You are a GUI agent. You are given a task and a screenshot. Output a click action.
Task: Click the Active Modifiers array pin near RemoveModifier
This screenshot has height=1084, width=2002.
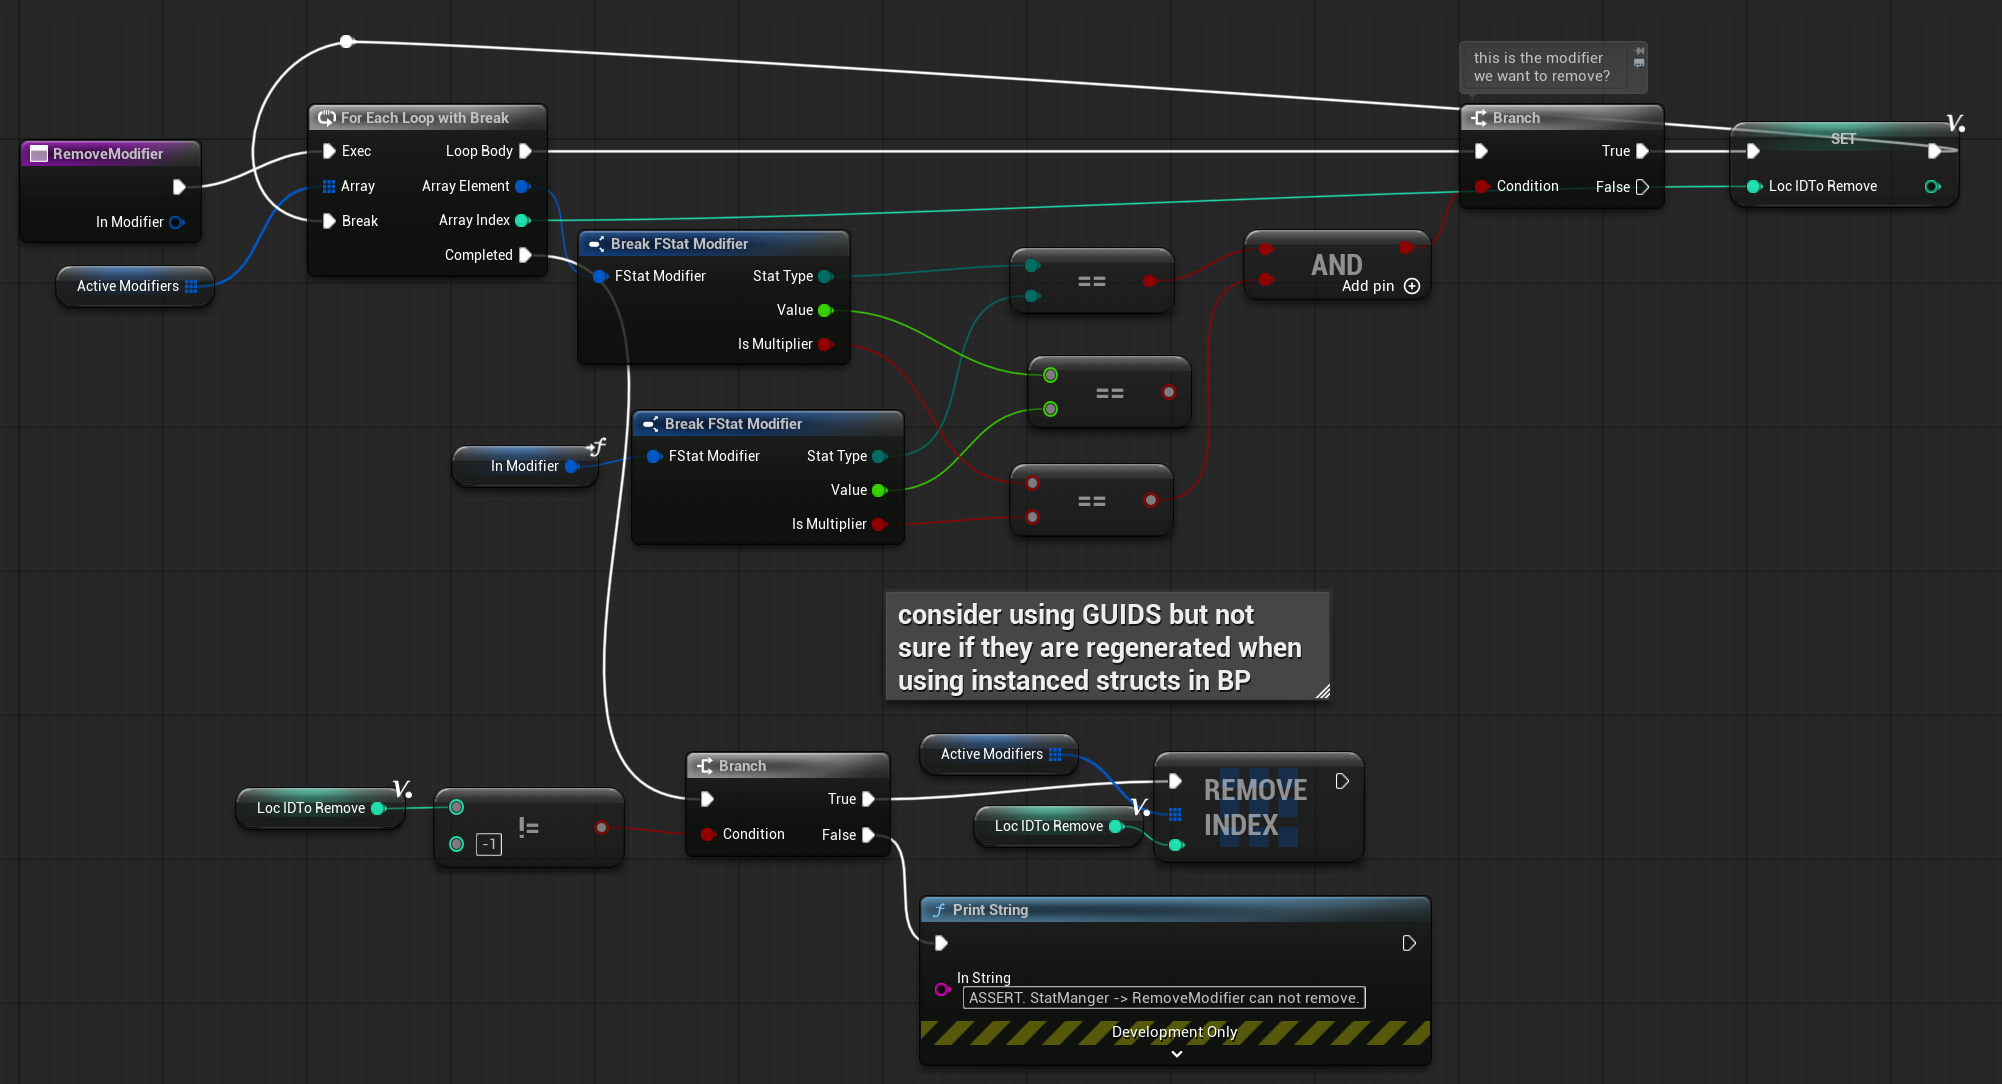click(x=191, y=286)
